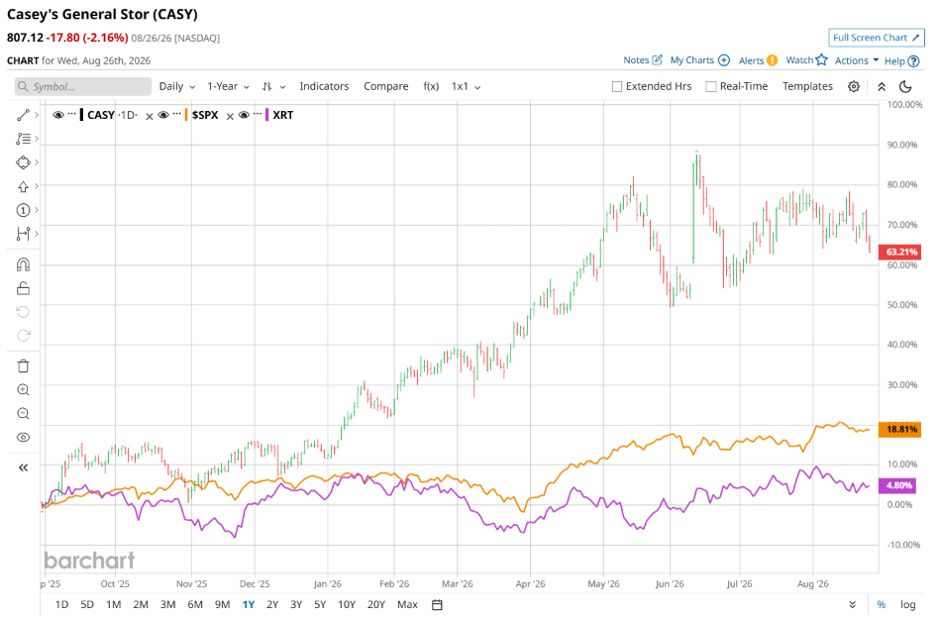Toggle CASY series visibility eye
Screen dimensions: 940x619
[58, 115]
